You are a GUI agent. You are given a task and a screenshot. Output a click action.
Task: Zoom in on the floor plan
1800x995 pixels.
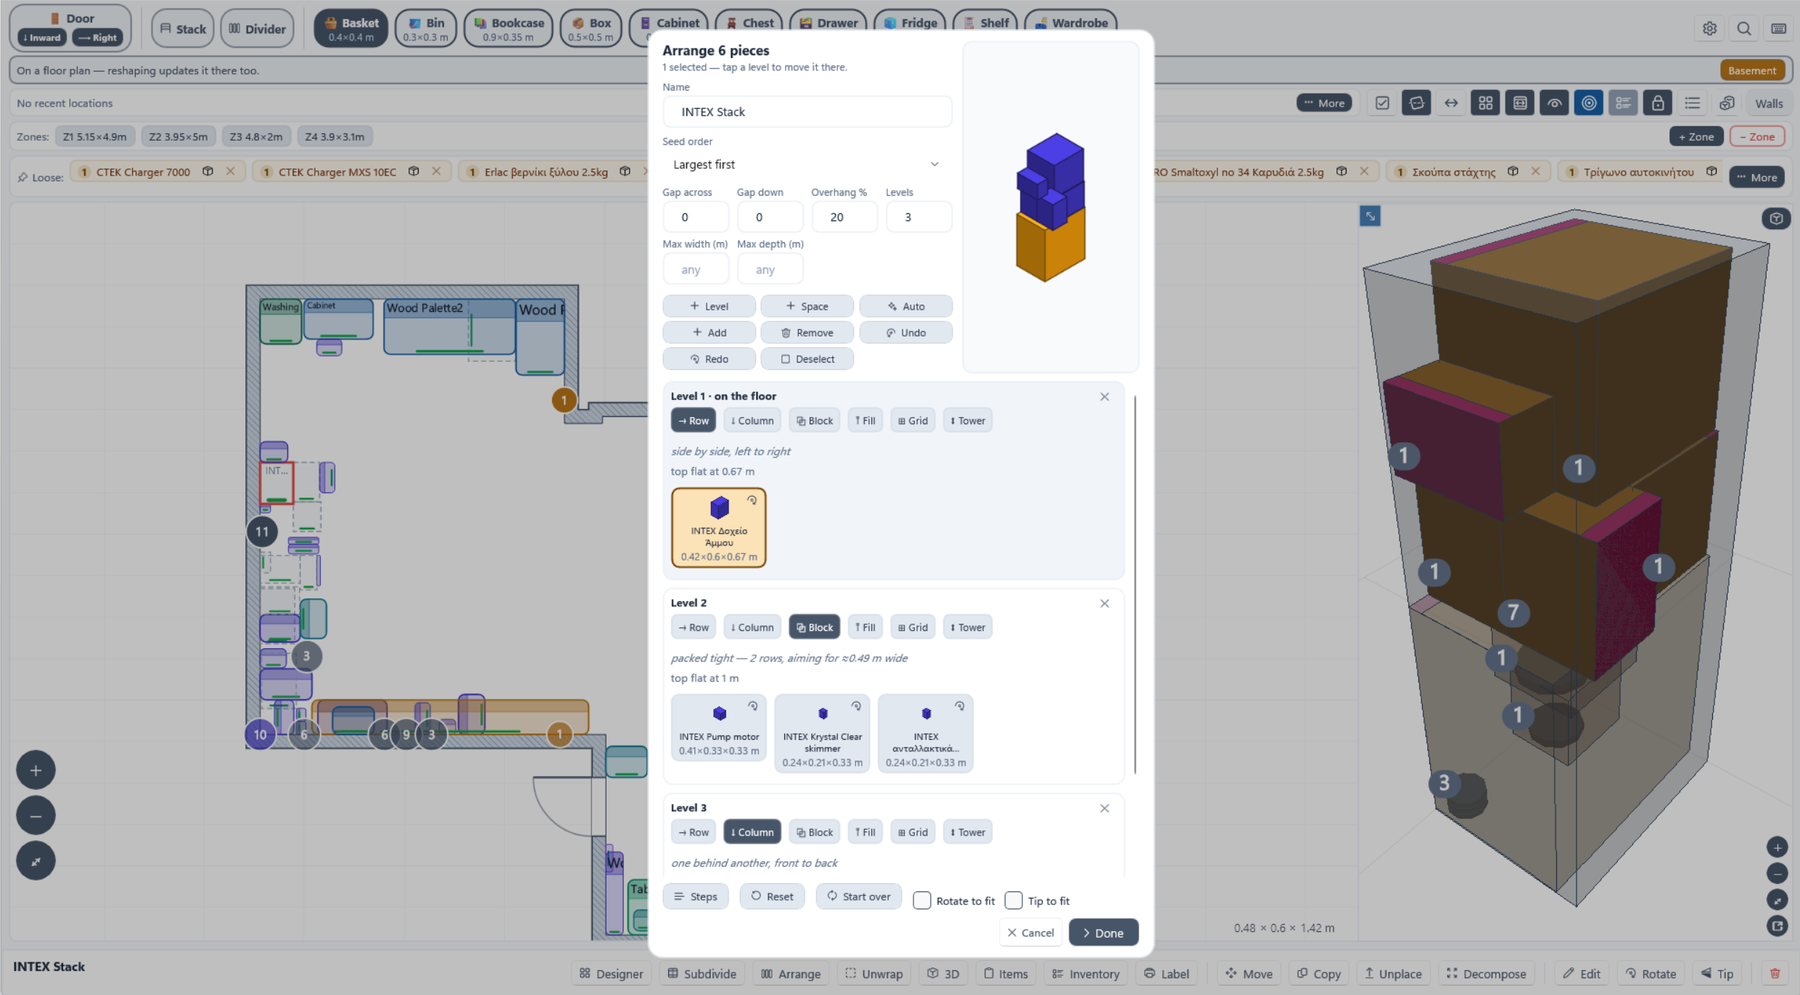[36, 770]
